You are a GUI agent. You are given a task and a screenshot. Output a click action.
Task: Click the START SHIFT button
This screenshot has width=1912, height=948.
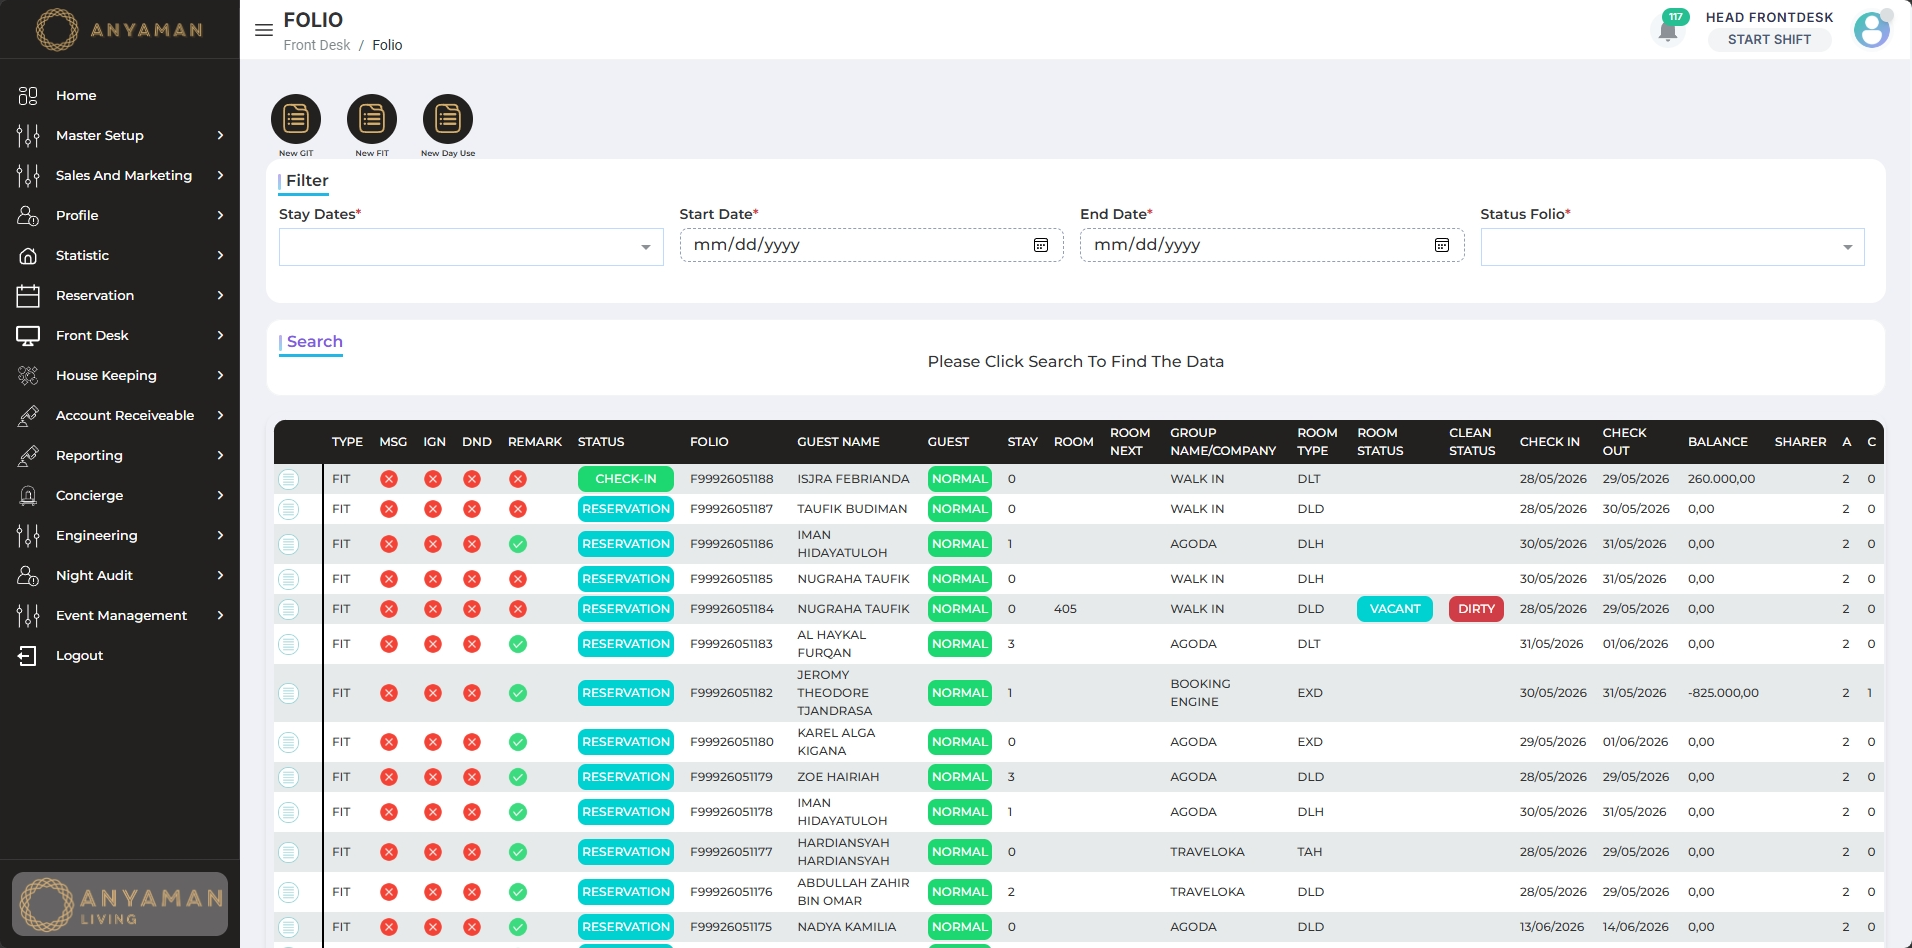coord(1769,39)
